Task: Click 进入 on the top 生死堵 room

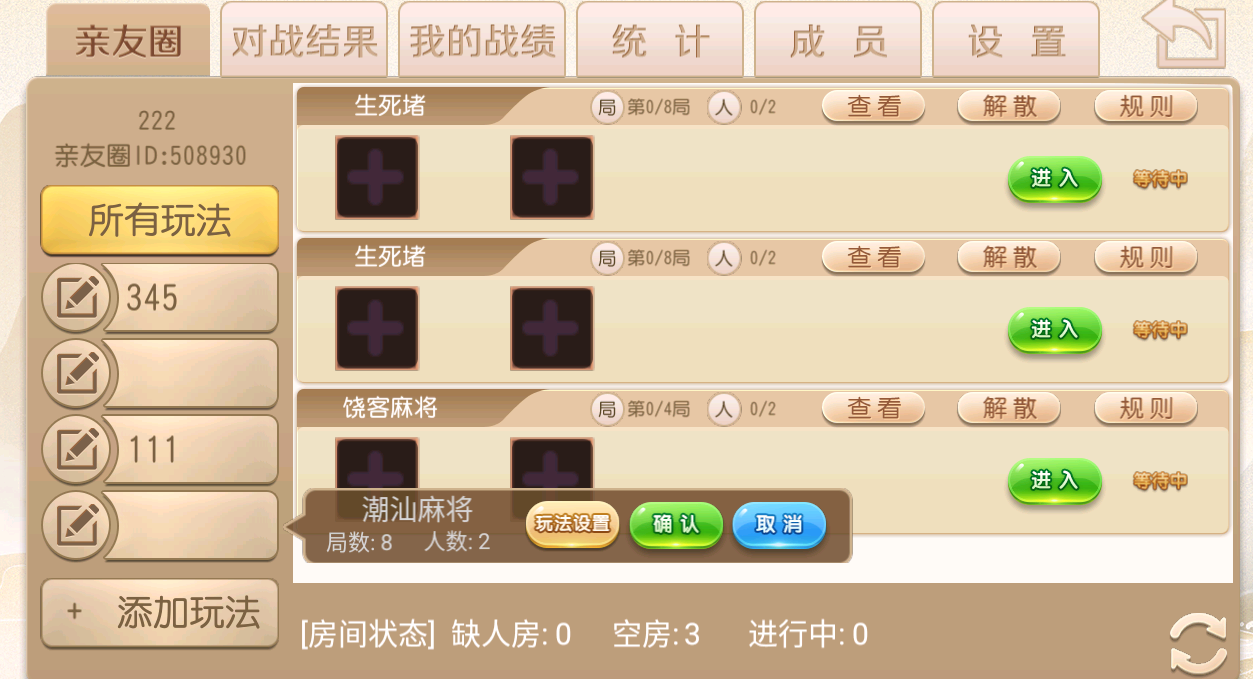Action: [1055, 179]
